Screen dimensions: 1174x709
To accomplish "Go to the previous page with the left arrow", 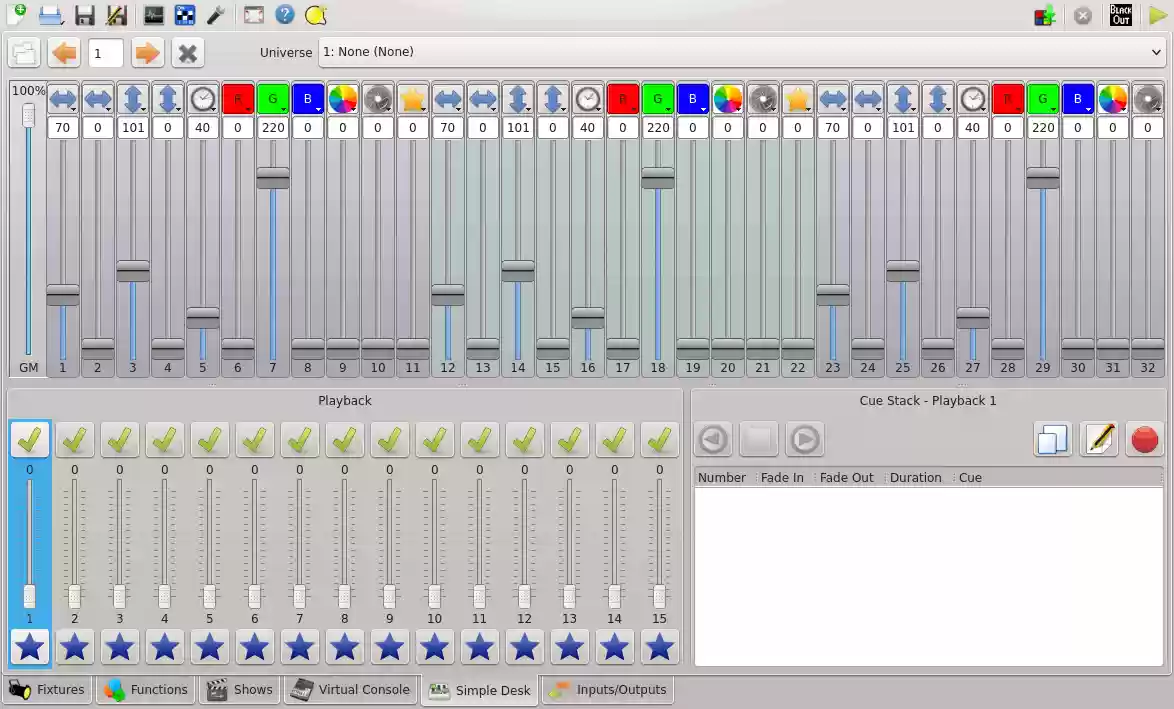I will [x=64, y=53].
